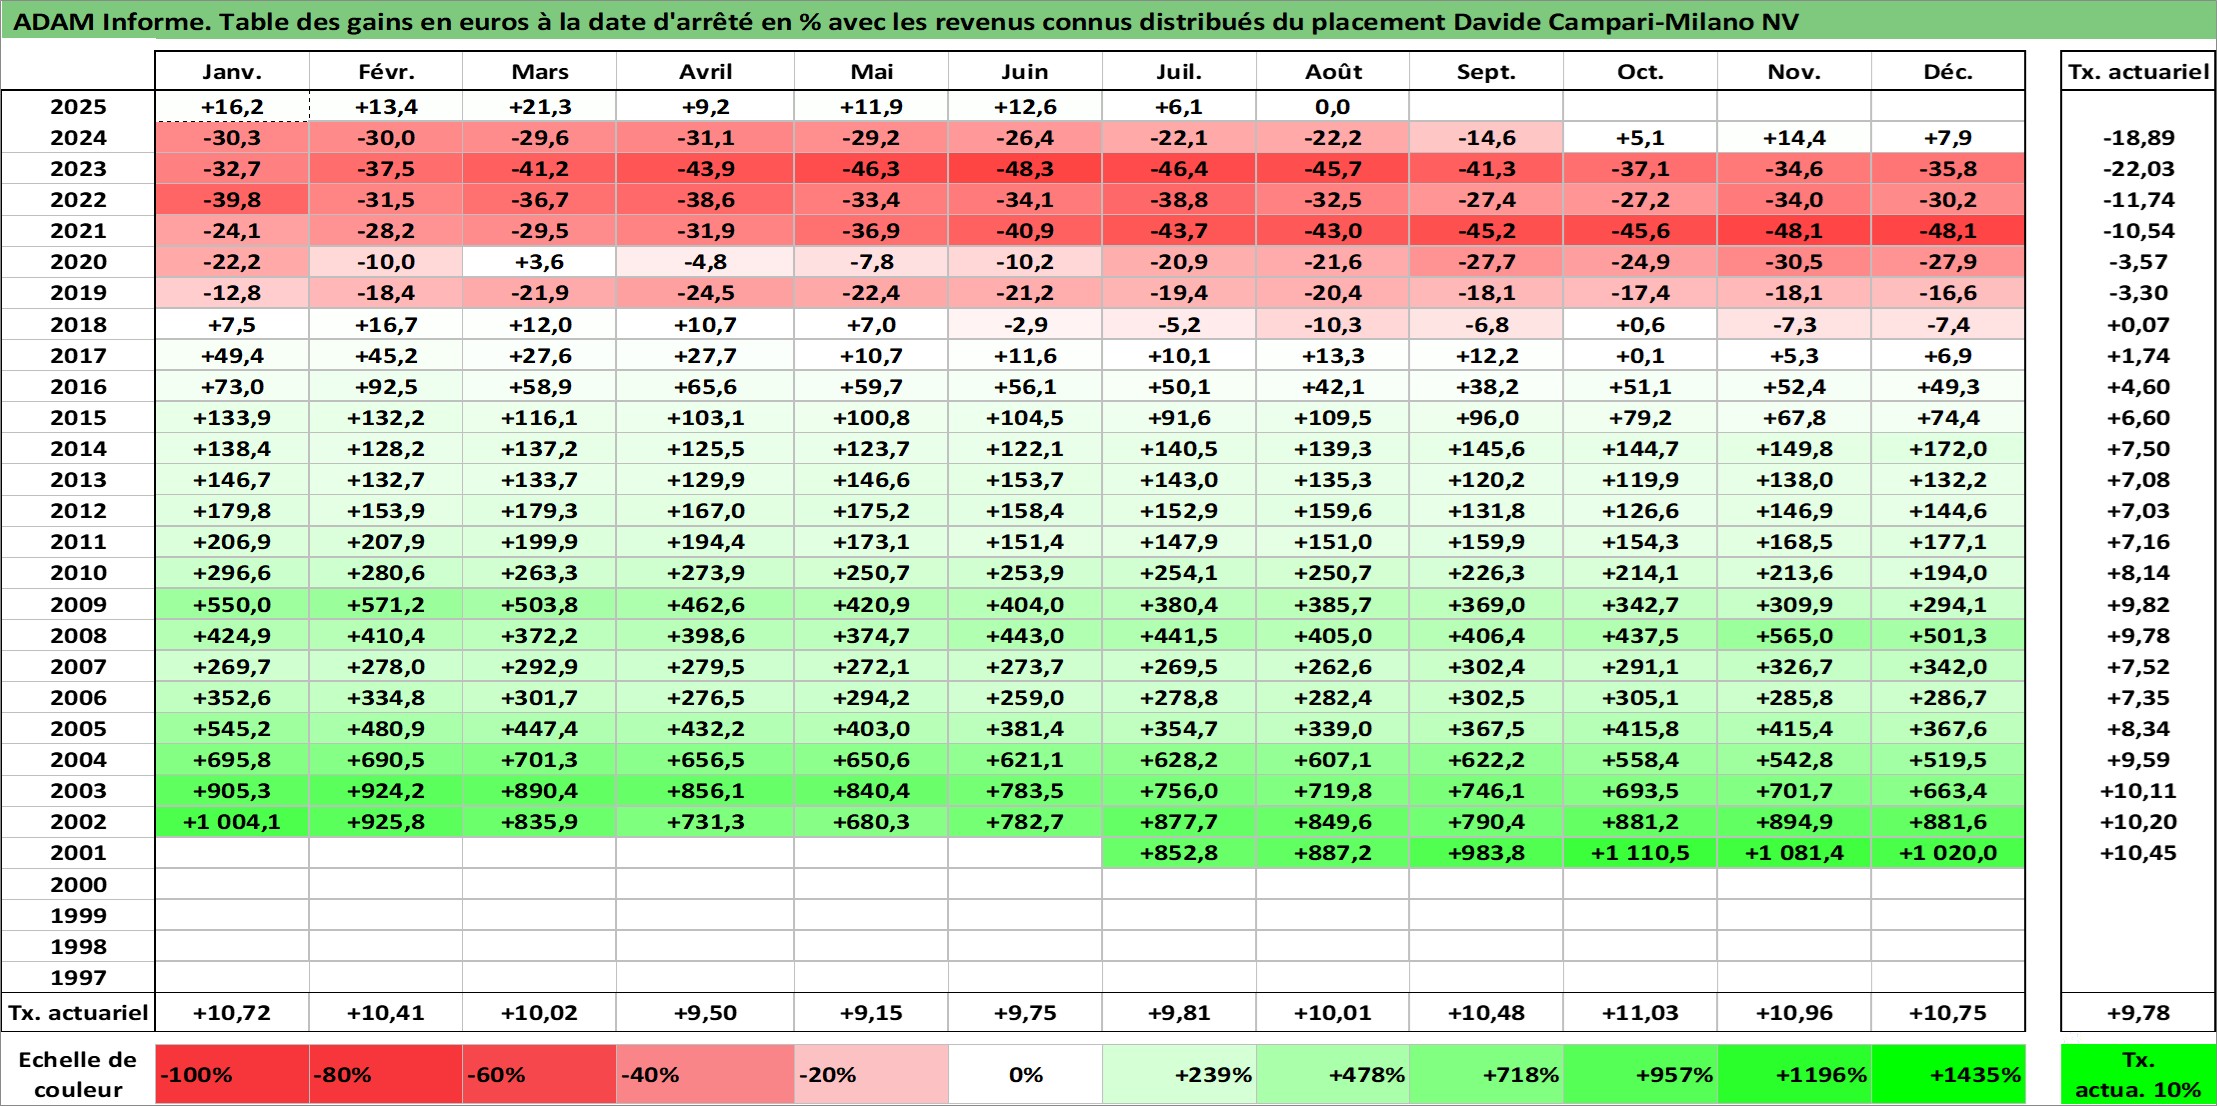2217x1106 pixels.
Task: Select the +1 081,4 cell
Action: [x=1794, y=853]
